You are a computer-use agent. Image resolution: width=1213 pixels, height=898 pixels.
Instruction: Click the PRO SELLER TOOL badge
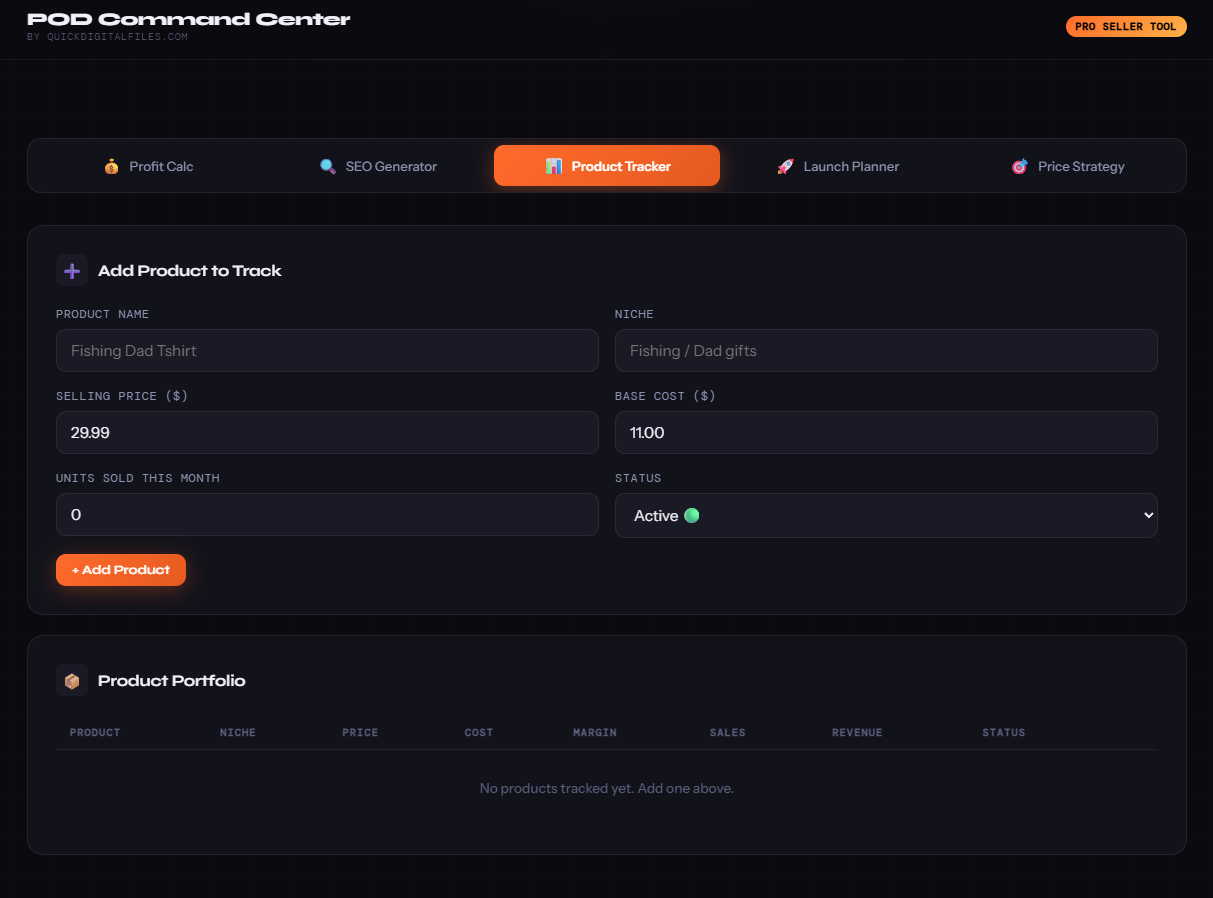point(1126,27)
